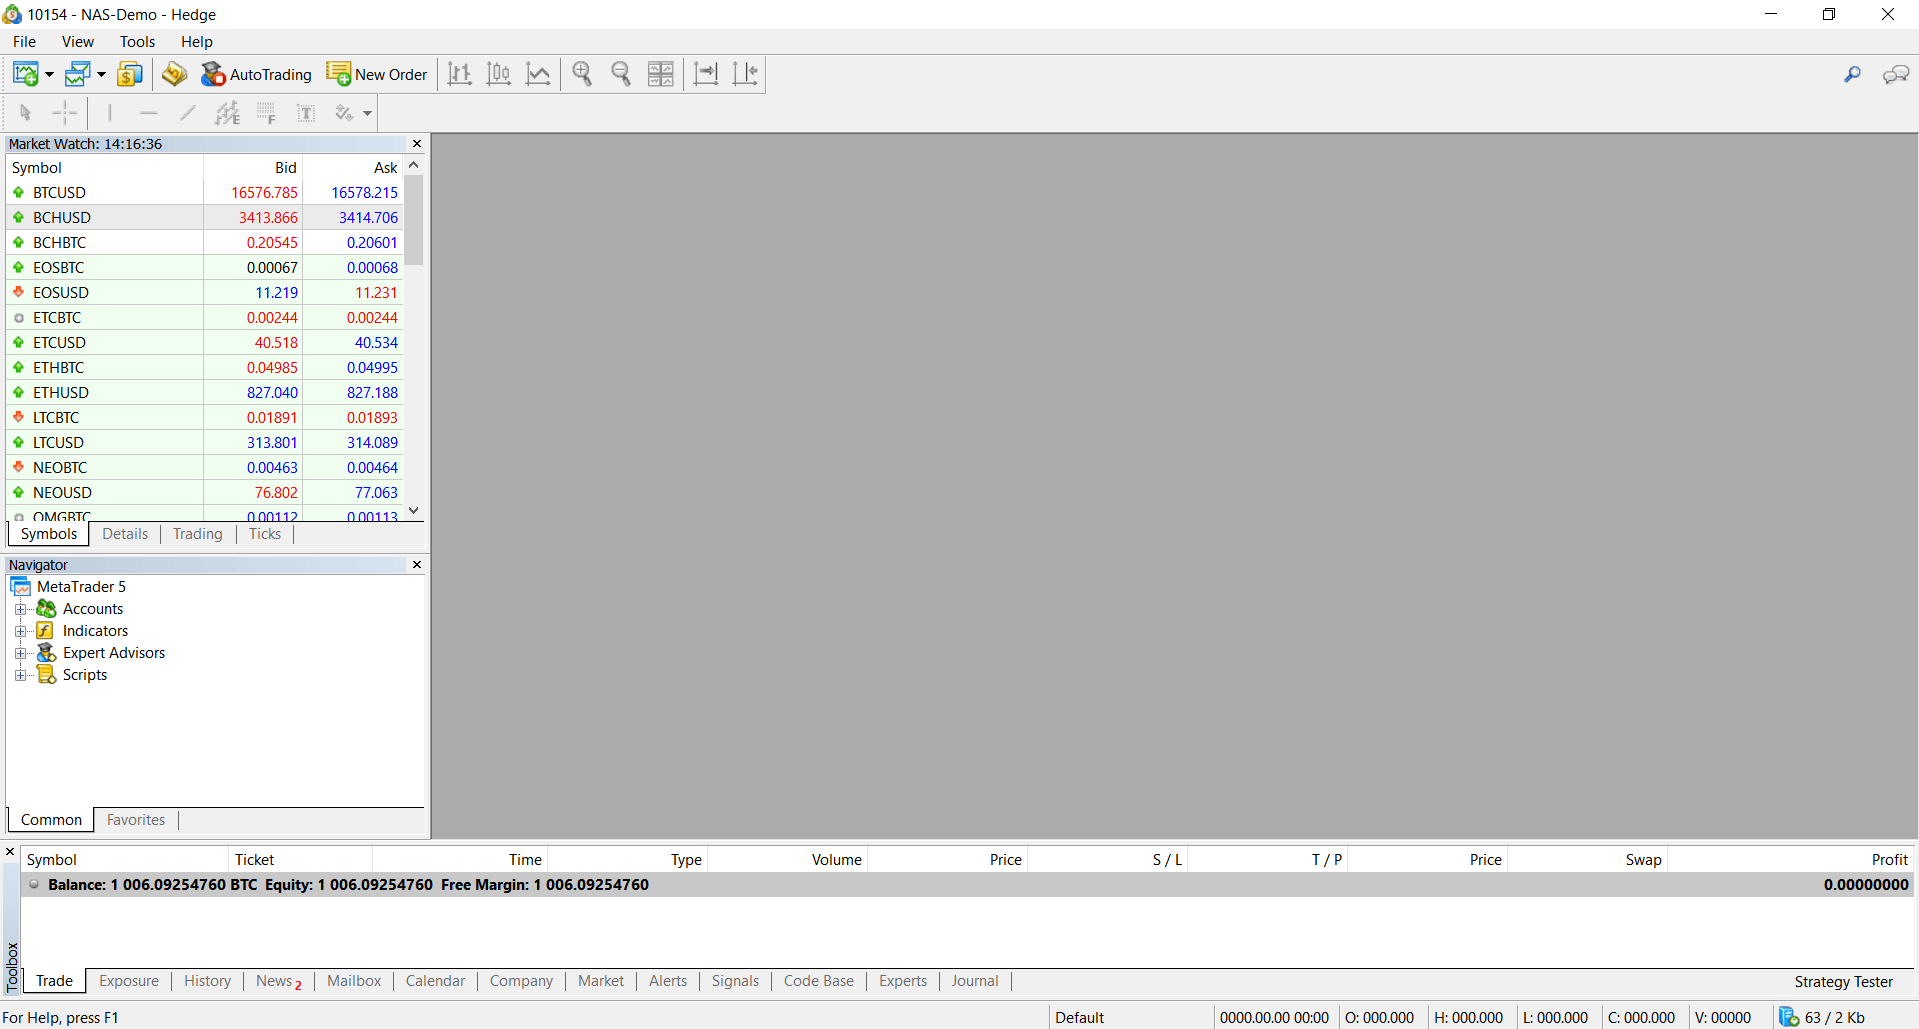The image size is (1919, 1029).
Task: Click the New Order button
Action: 377,74
